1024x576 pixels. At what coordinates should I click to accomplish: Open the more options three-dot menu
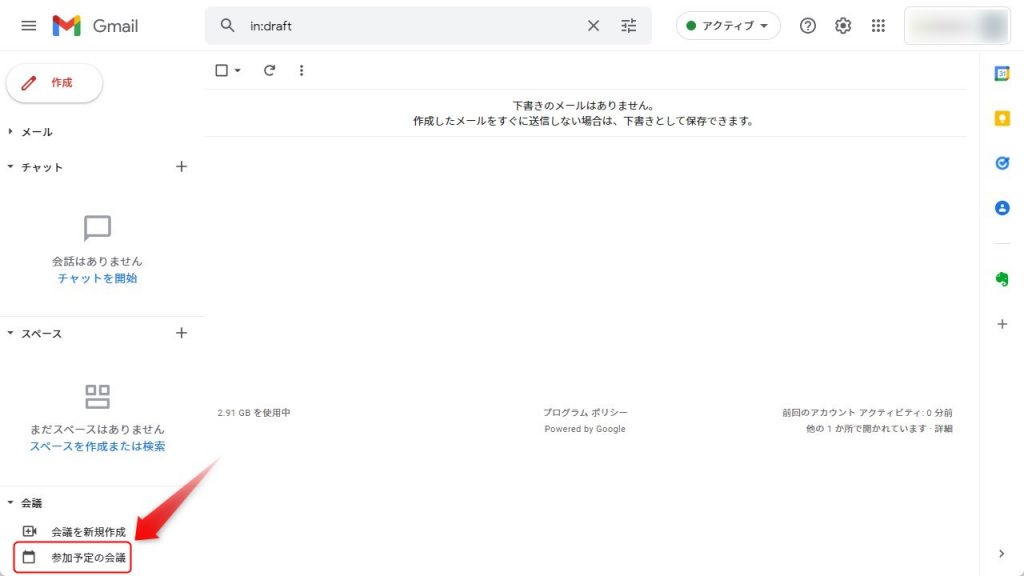click(x=301, y=70)
